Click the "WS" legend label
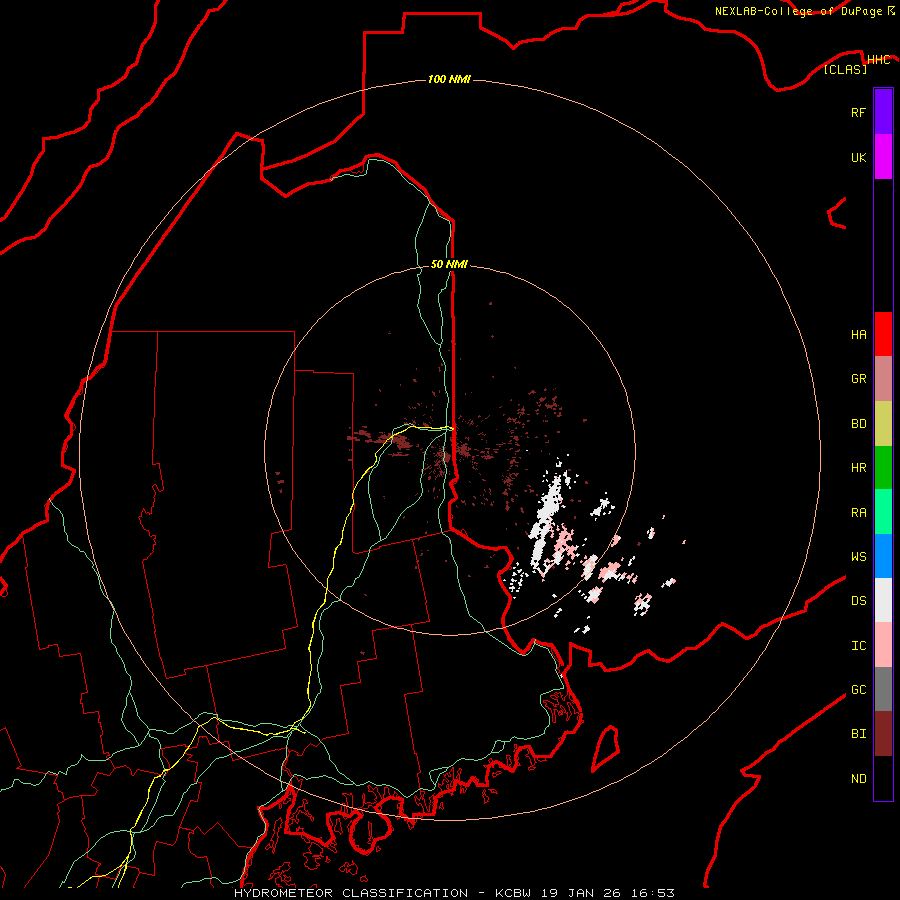 tap(858, 557)
